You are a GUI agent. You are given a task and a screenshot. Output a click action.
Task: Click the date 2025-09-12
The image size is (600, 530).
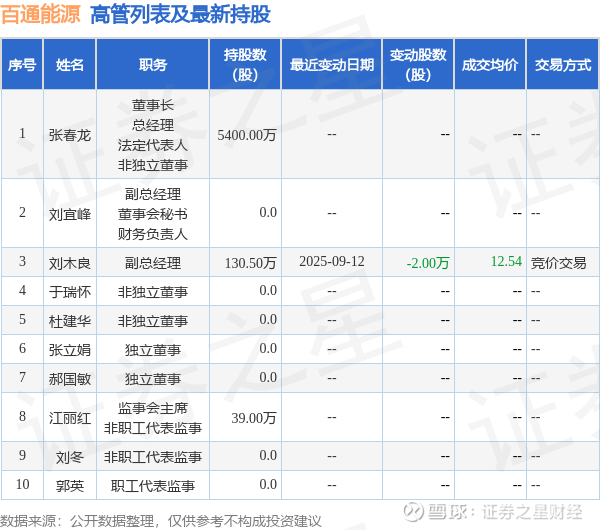[332, 261]
